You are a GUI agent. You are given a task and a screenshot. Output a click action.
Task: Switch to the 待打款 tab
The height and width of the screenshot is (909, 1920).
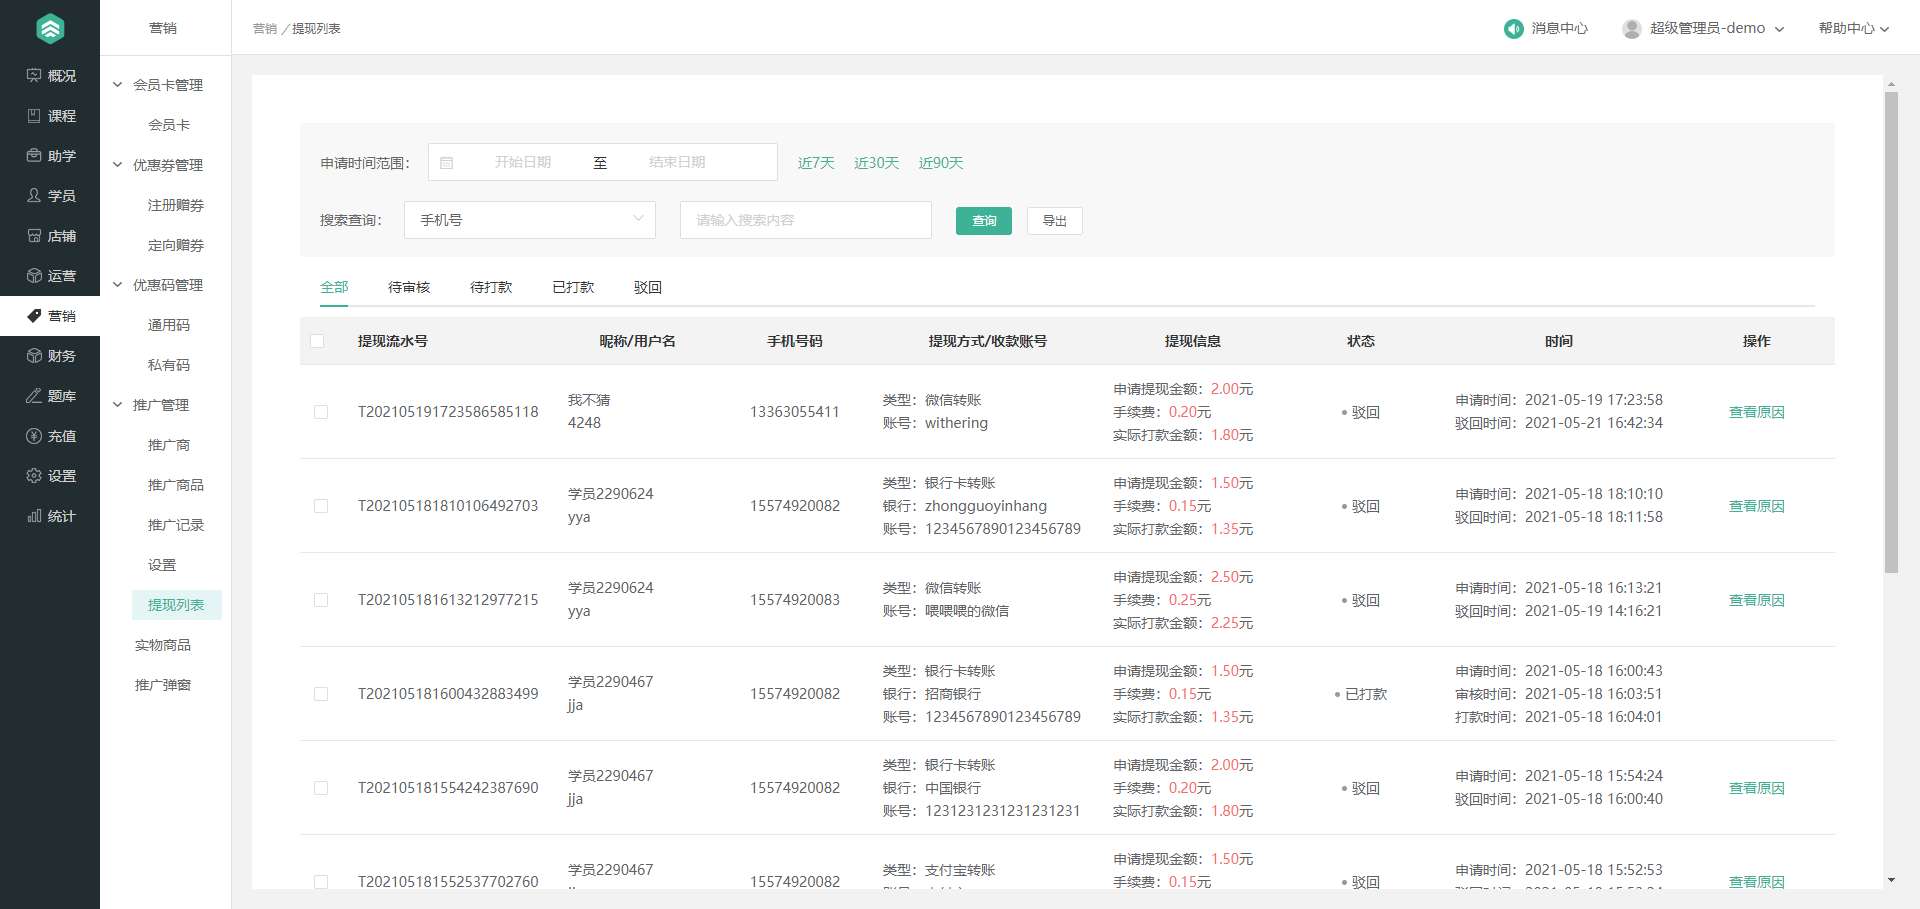coord(491,287)
